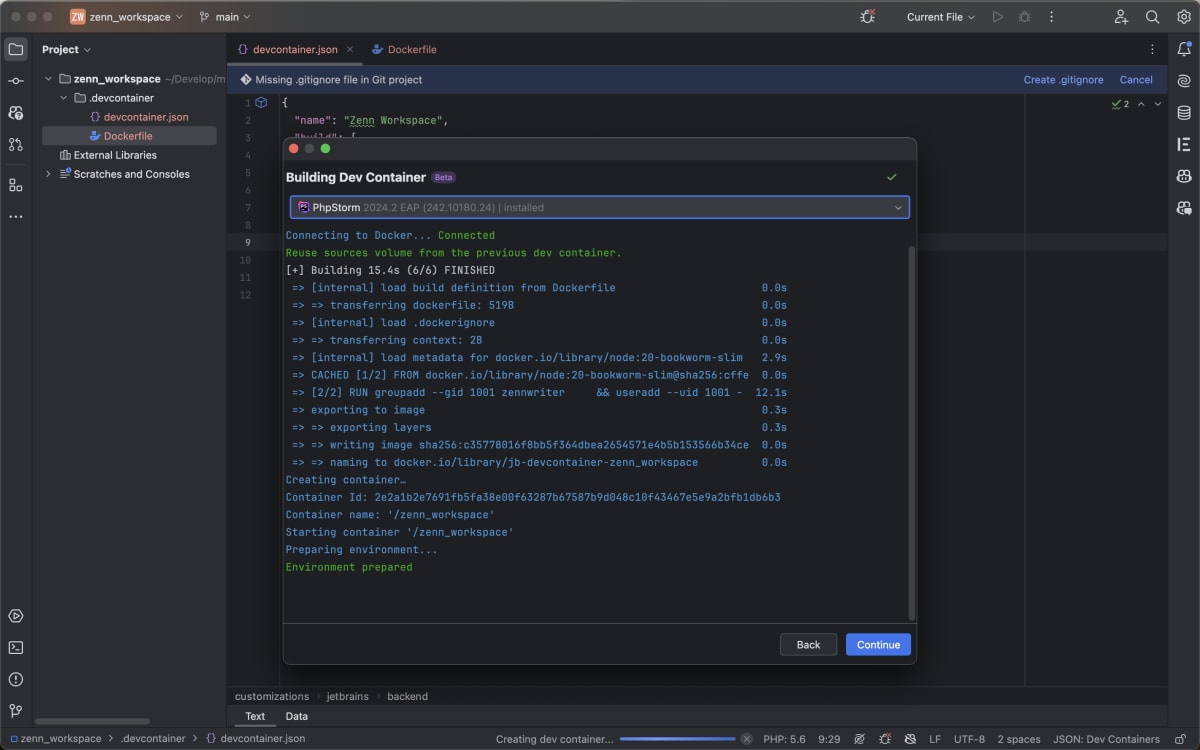Close the devcontainer.json tab
Image resolution: width=1200 pixels, height=750 pixels.
(349, 49)
